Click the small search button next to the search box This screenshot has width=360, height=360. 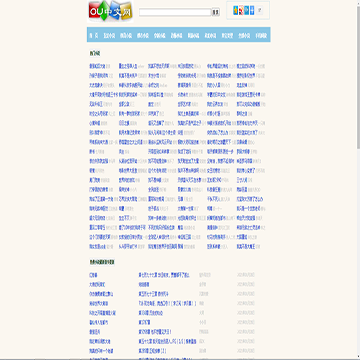pyautogui.click(x=216, y=12)
